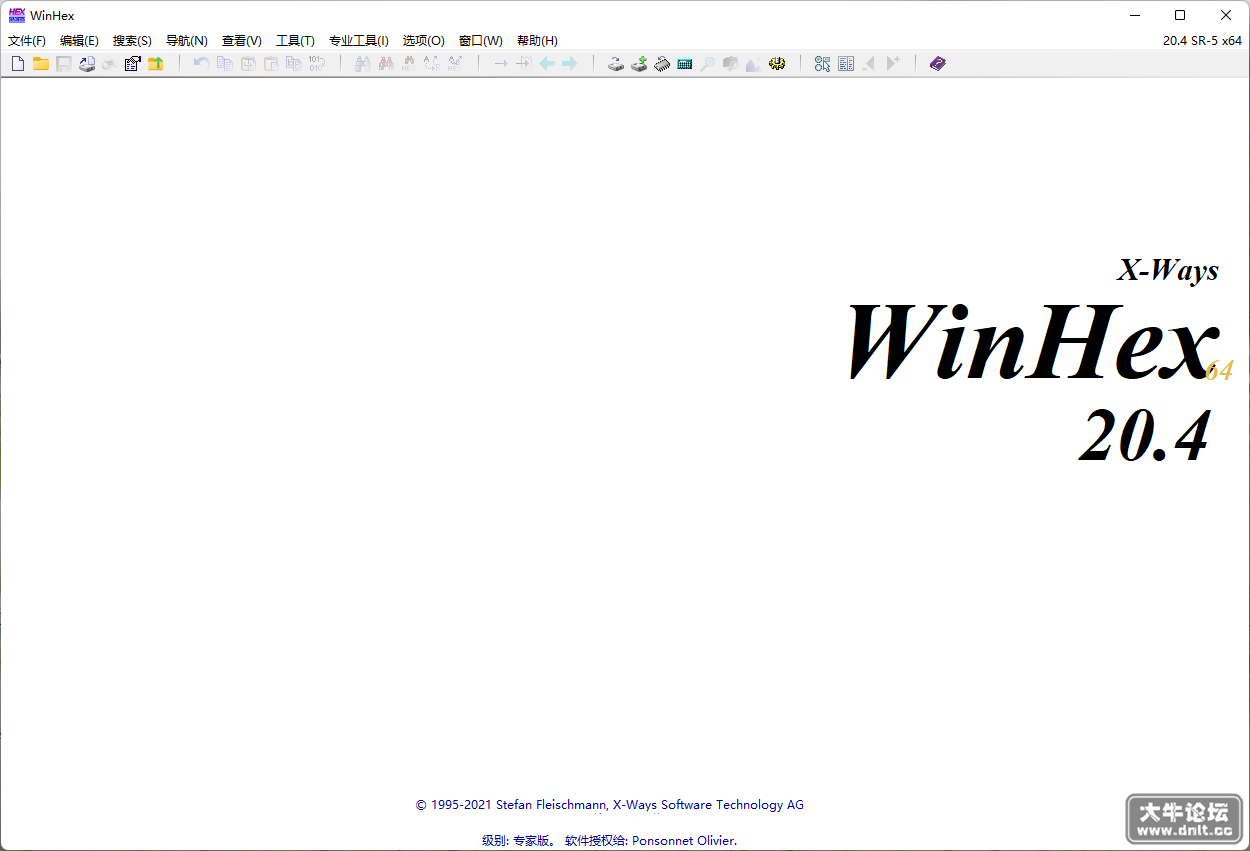Viewport: 1250px width, 851px height.
Task: Click the teal keypad calculator icon
Action: tap(685, 64)
